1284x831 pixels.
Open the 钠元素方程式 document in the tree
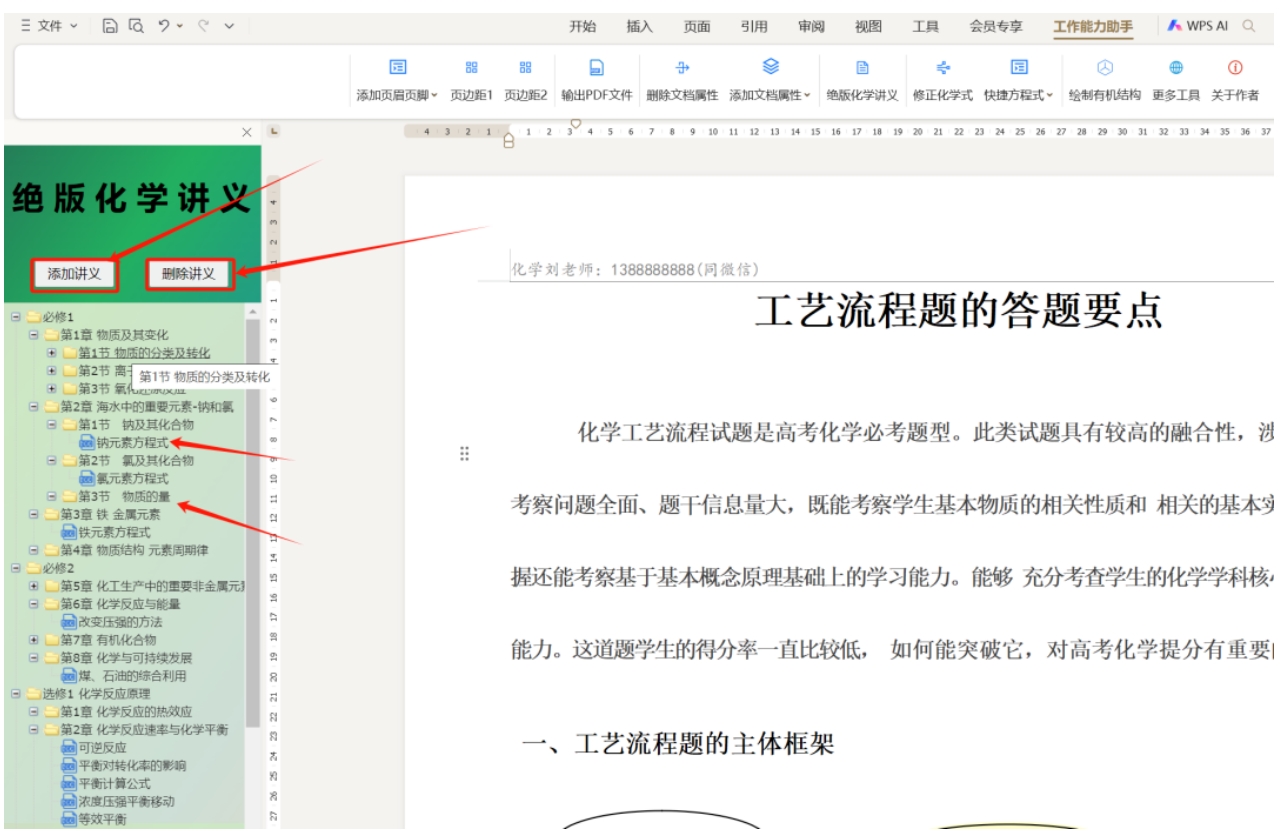point(132,443)
